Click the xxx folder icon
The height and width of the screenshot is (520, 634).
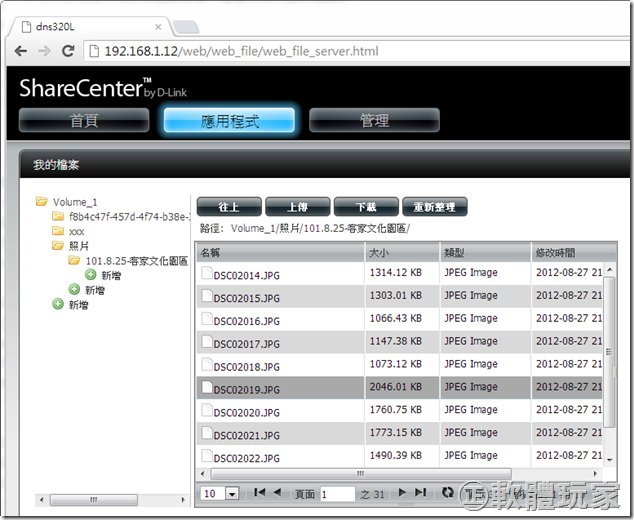pyautogui.click(x=58, y=230)
